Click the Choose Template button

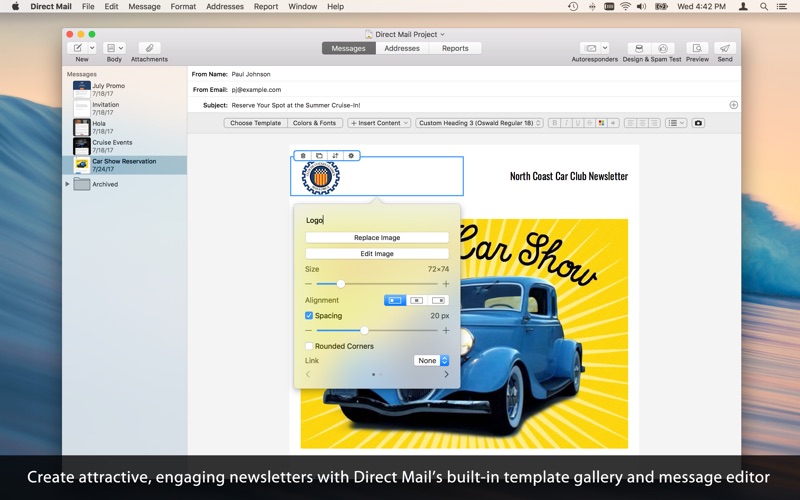(x=255, y=123)
